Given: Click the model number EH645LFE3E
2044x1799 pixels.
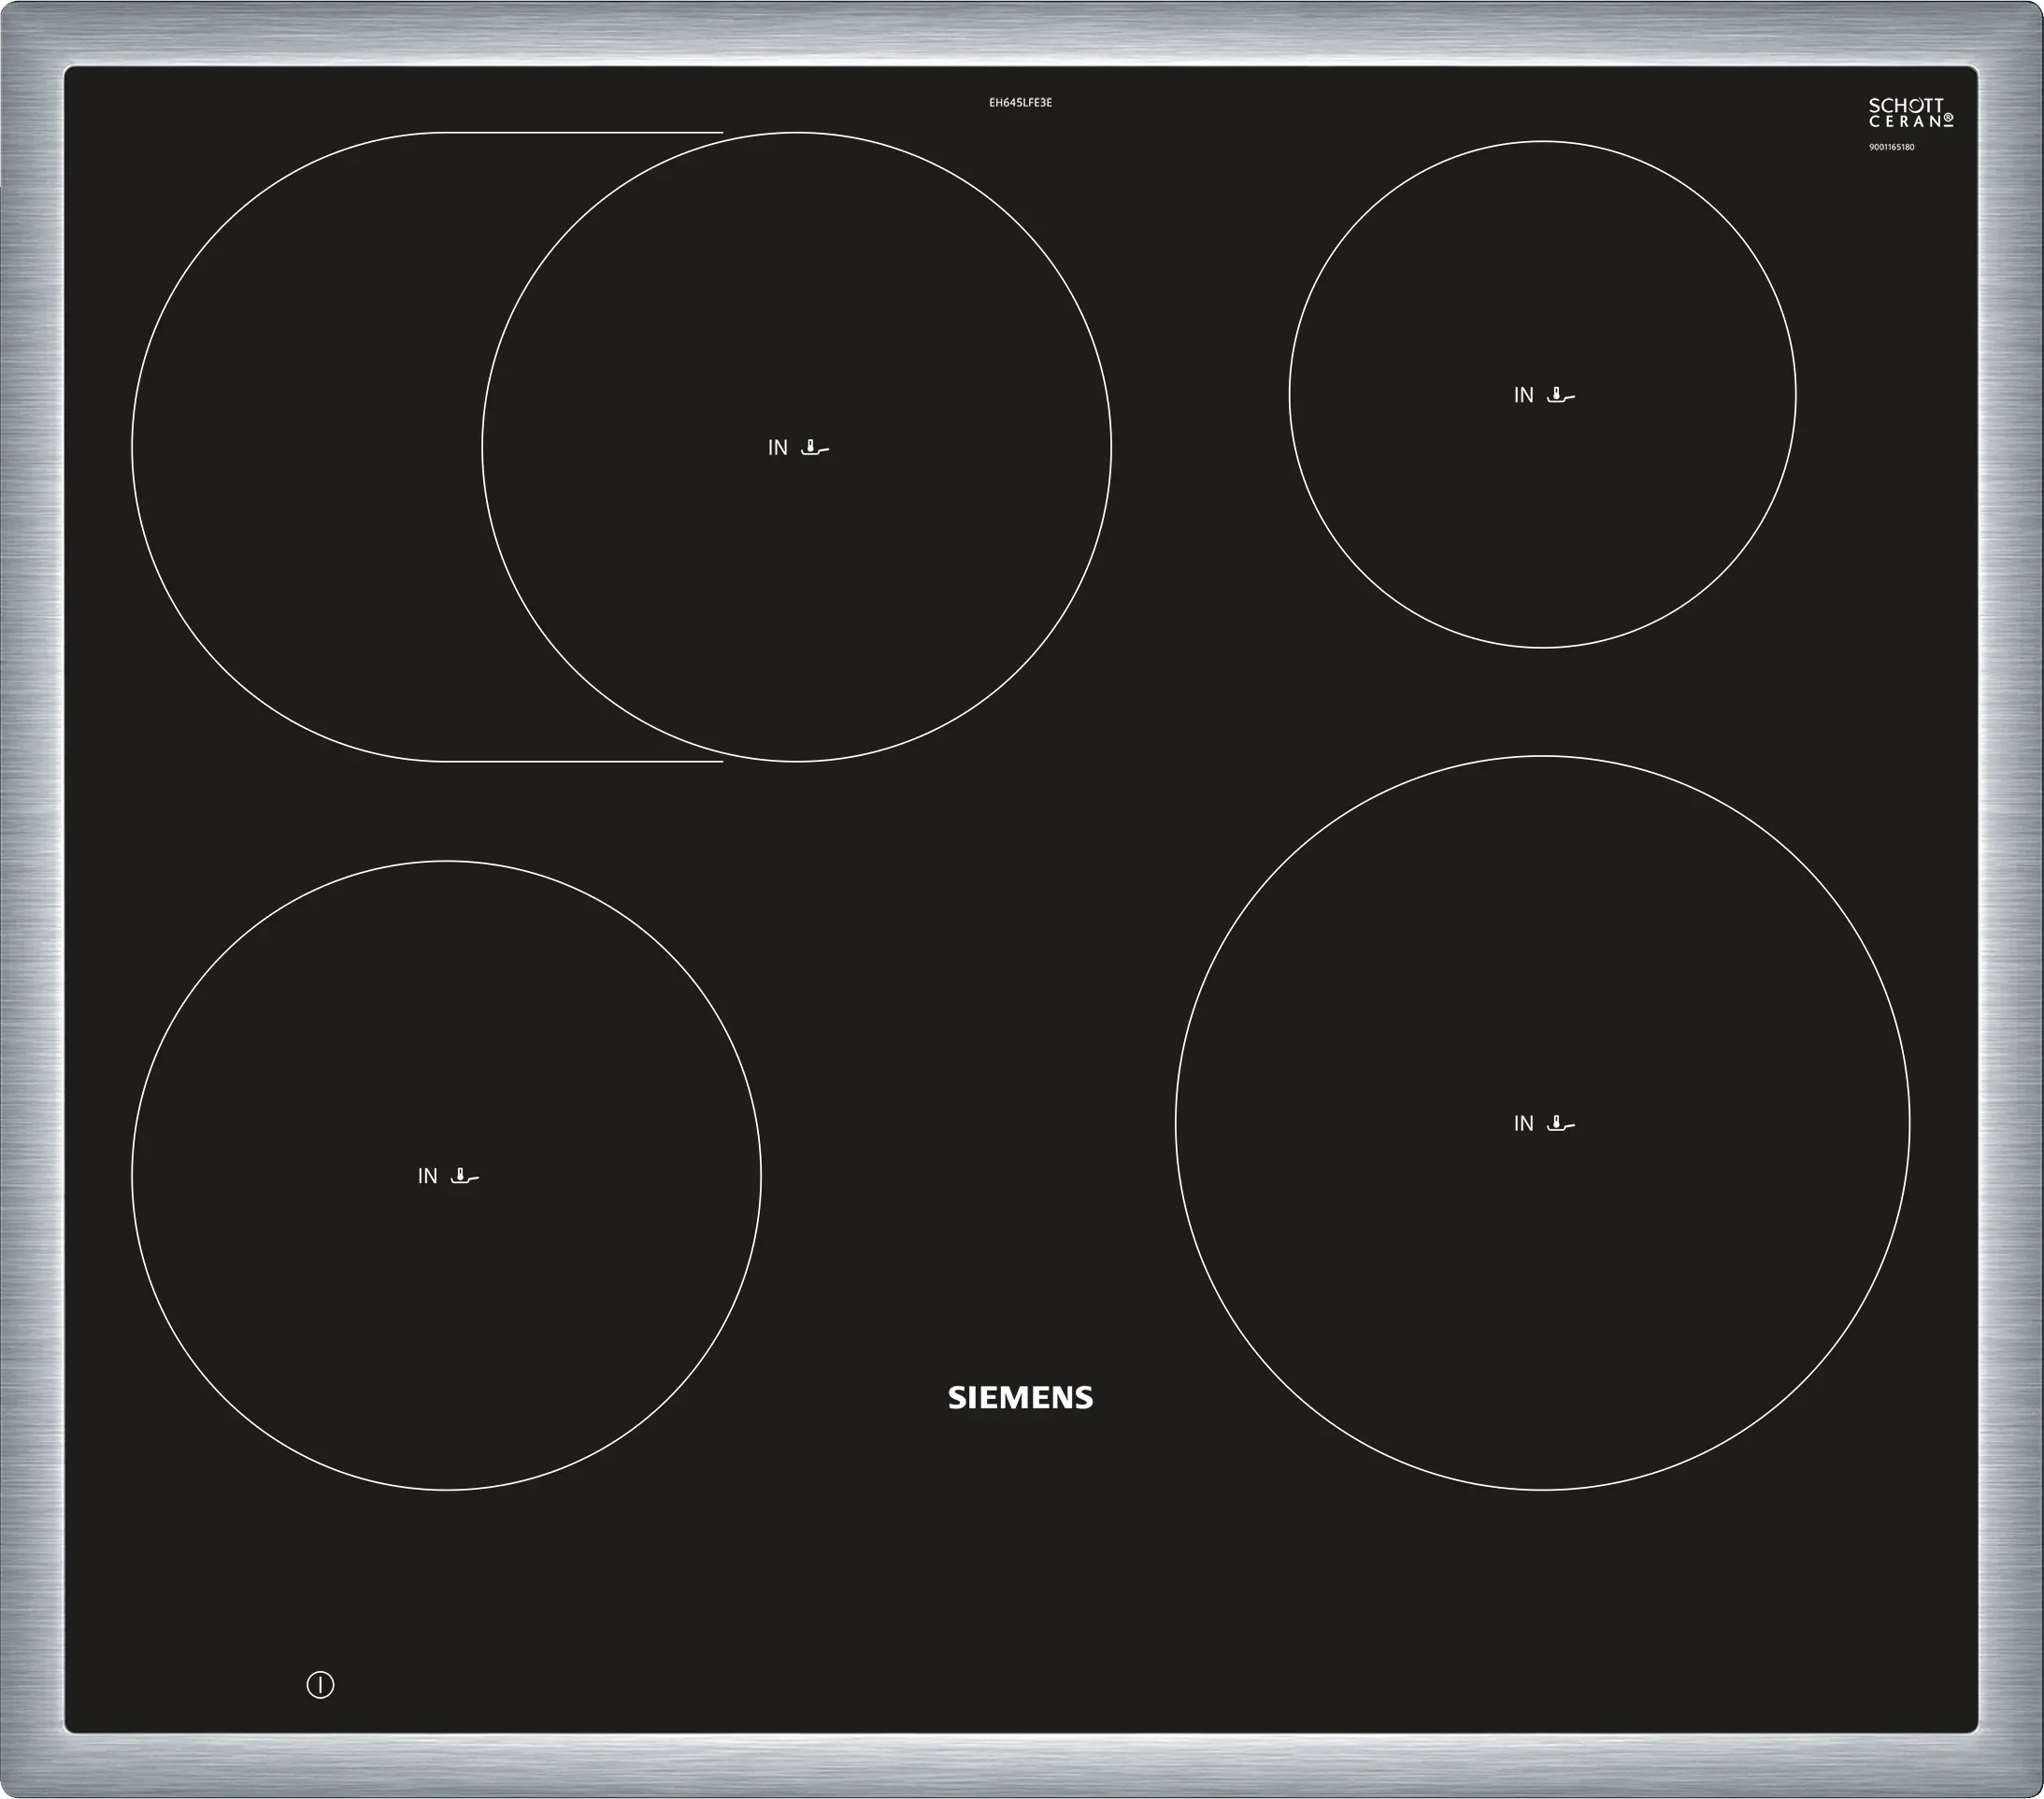Looking at the screenshot, I should coord(1020,103).
